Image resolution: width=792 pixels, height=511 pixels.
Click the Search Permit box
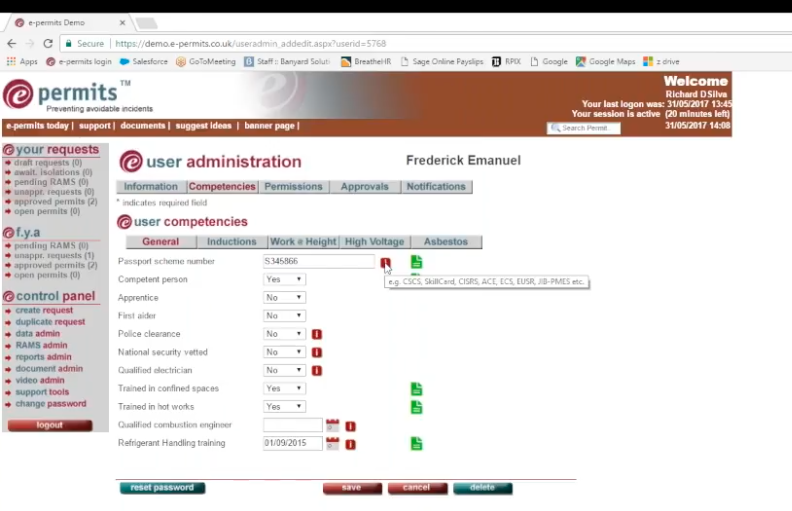pos(584,128)
